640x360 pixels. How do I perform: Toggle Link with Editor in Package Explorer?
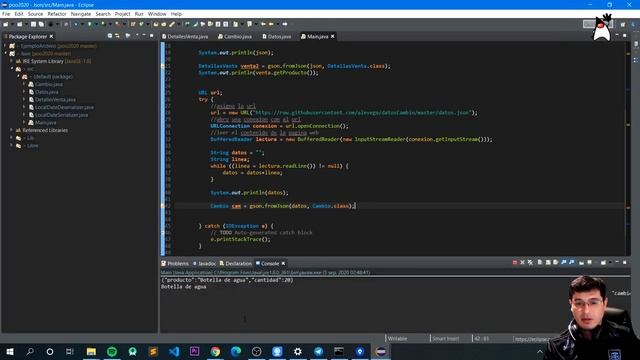[117, 36]
